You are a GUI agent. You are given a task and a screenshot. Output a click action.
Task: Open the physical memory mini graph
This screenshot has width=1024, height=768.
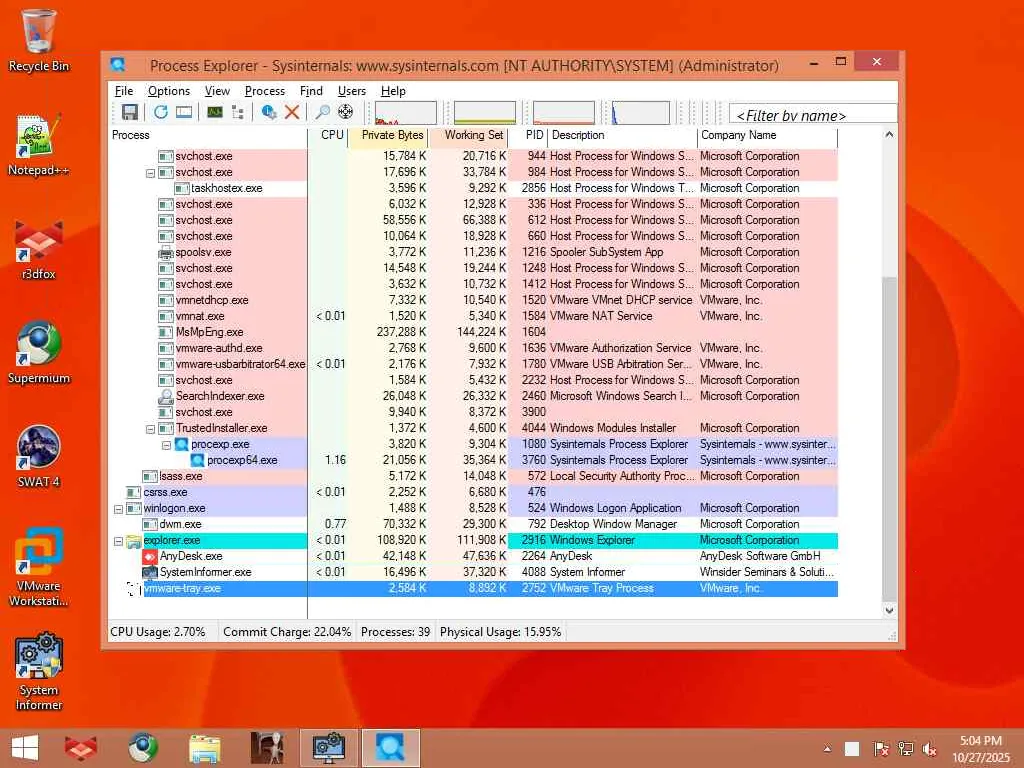564,113
